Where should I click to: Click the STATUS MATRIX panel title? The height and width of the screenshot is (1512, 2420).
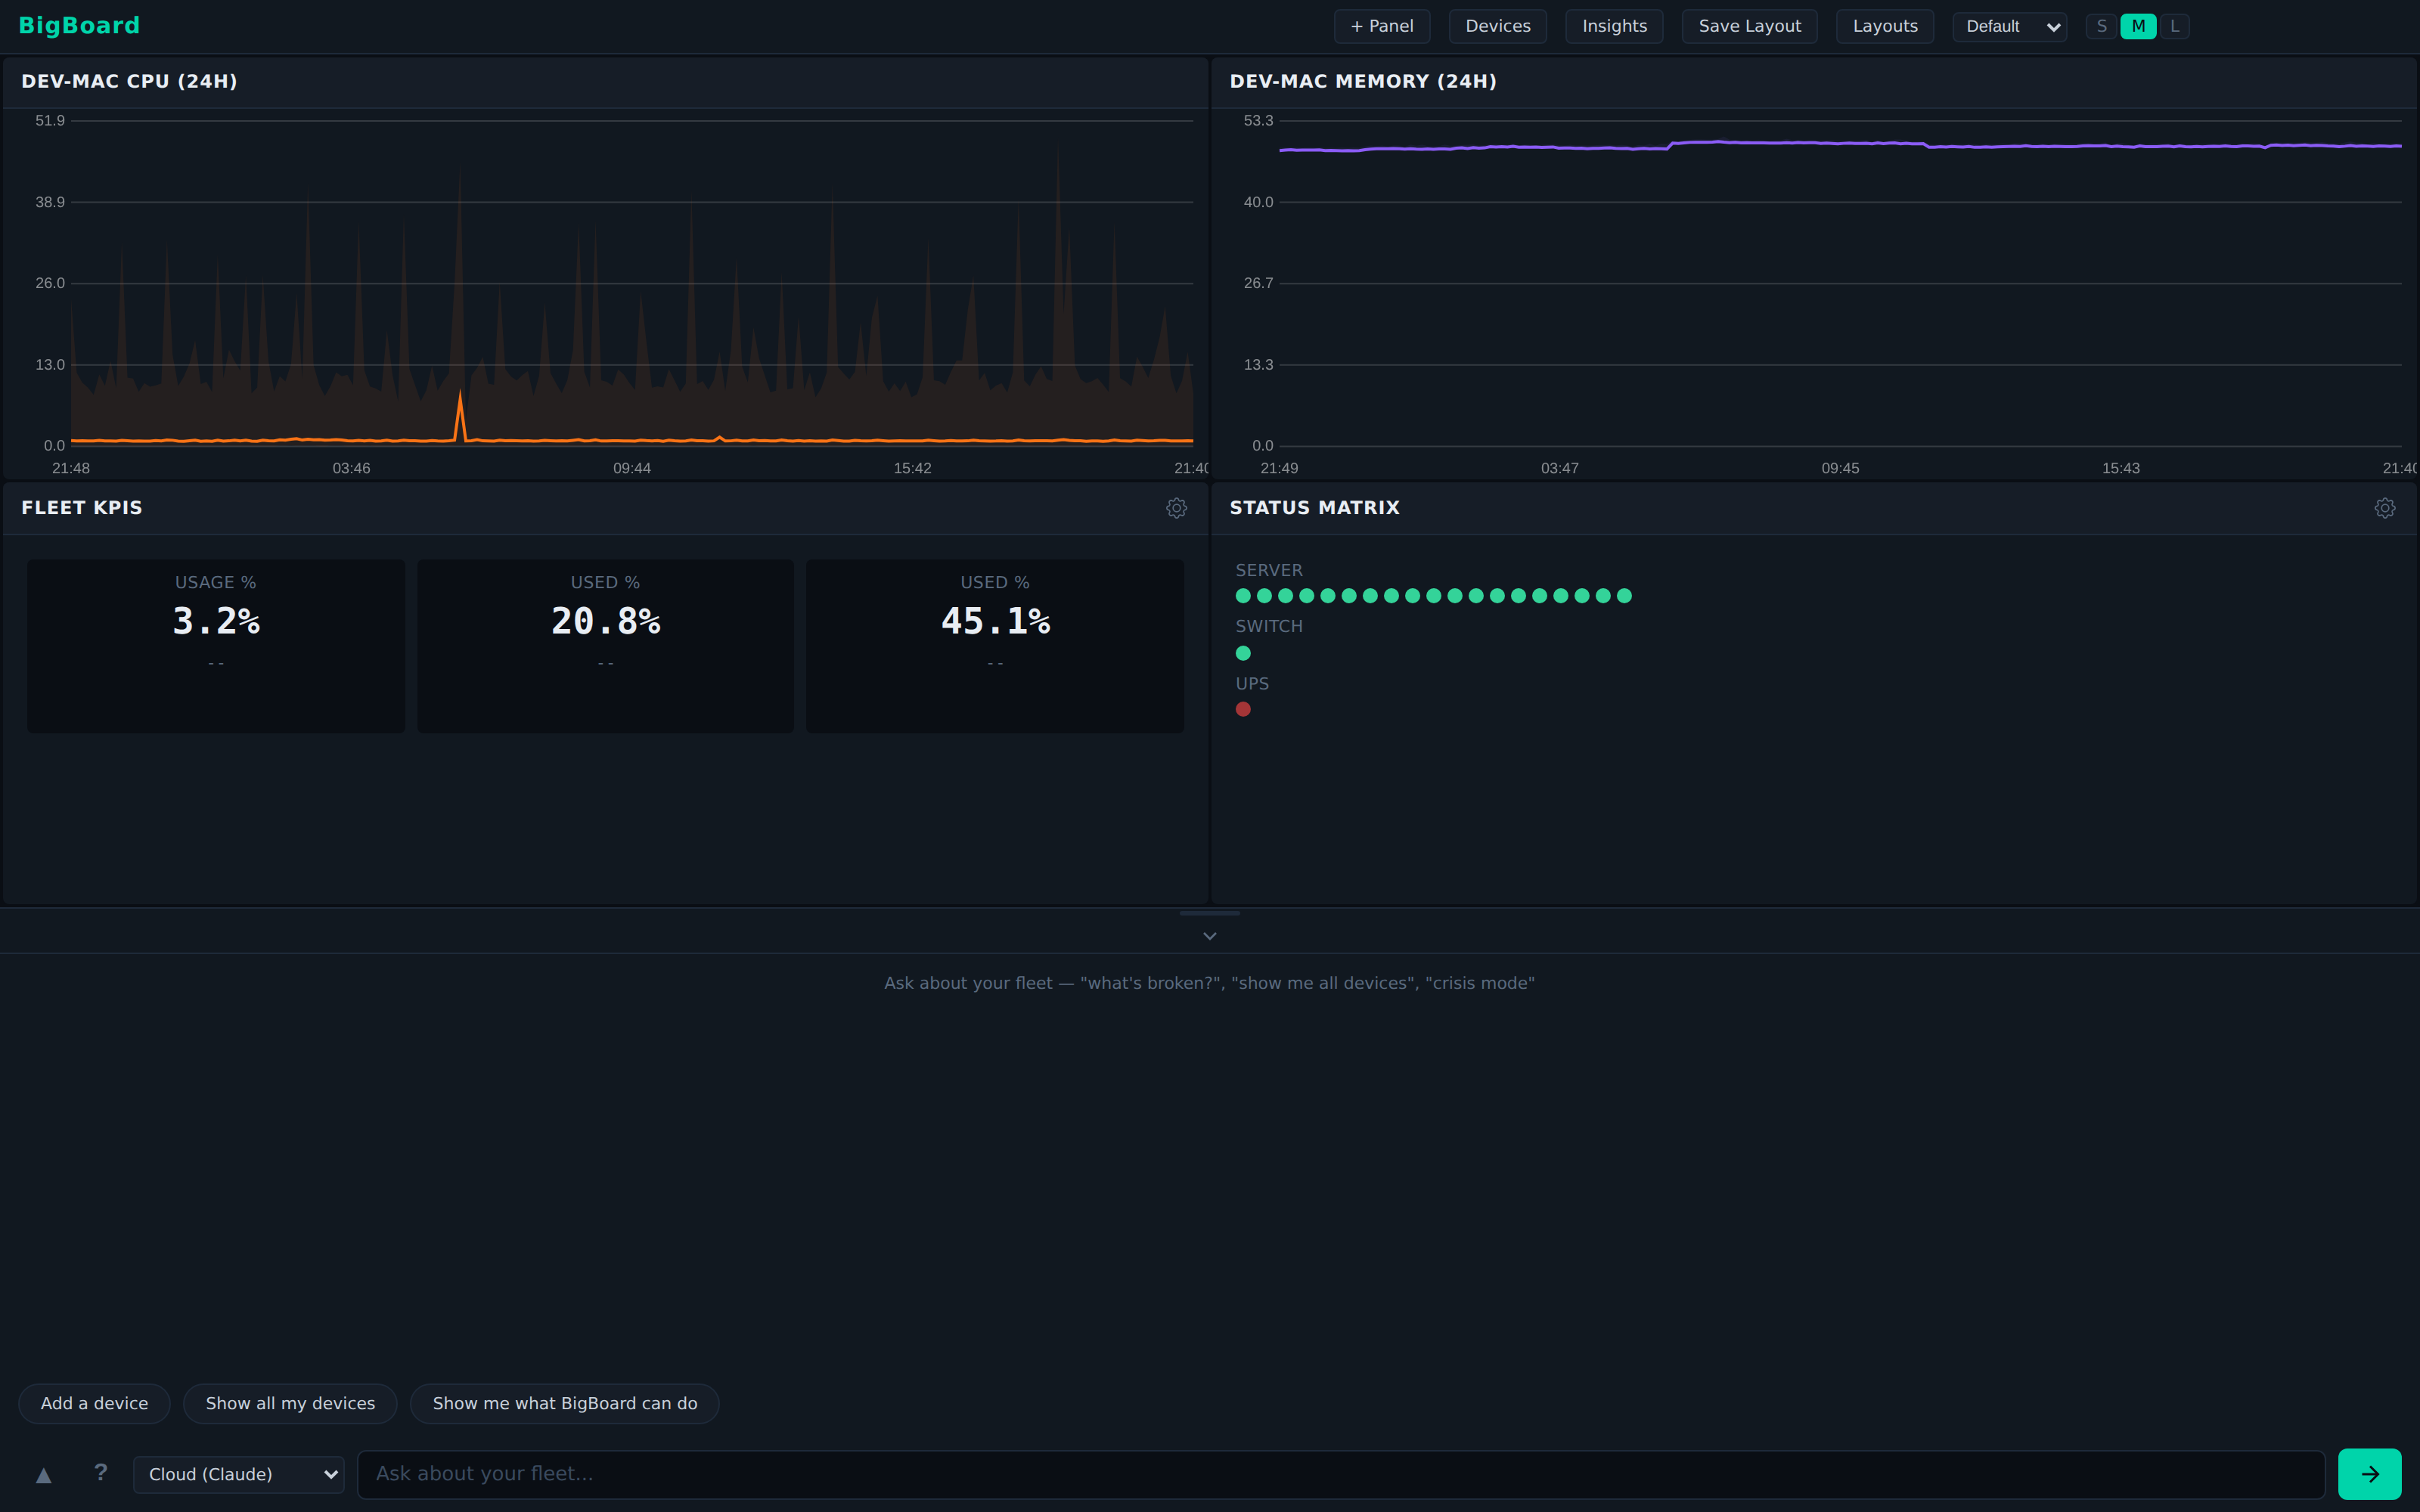coord(1314,508)
